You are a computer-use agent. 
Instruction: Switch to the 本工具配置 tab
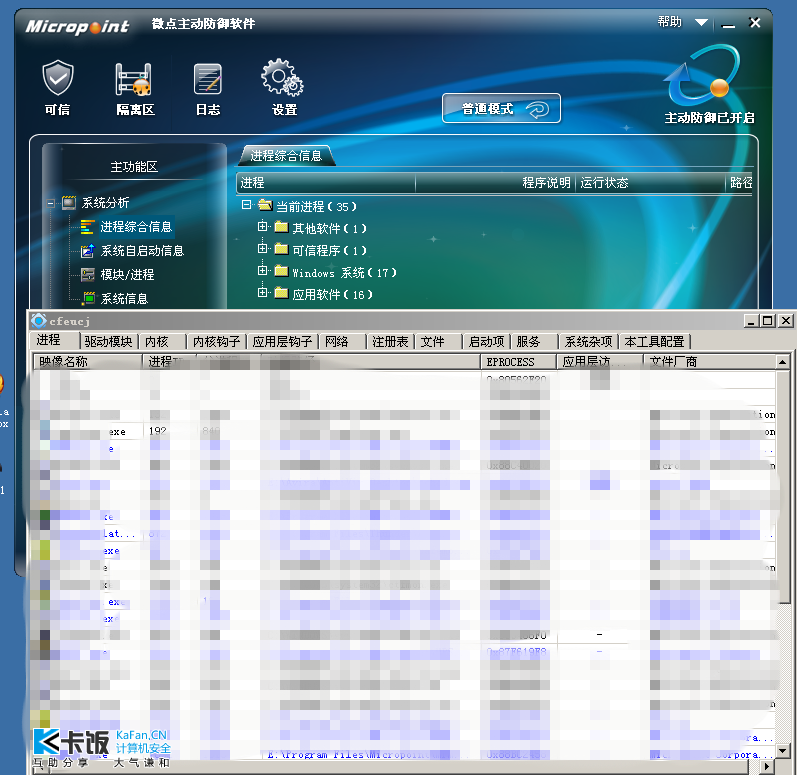coord(655,342)
